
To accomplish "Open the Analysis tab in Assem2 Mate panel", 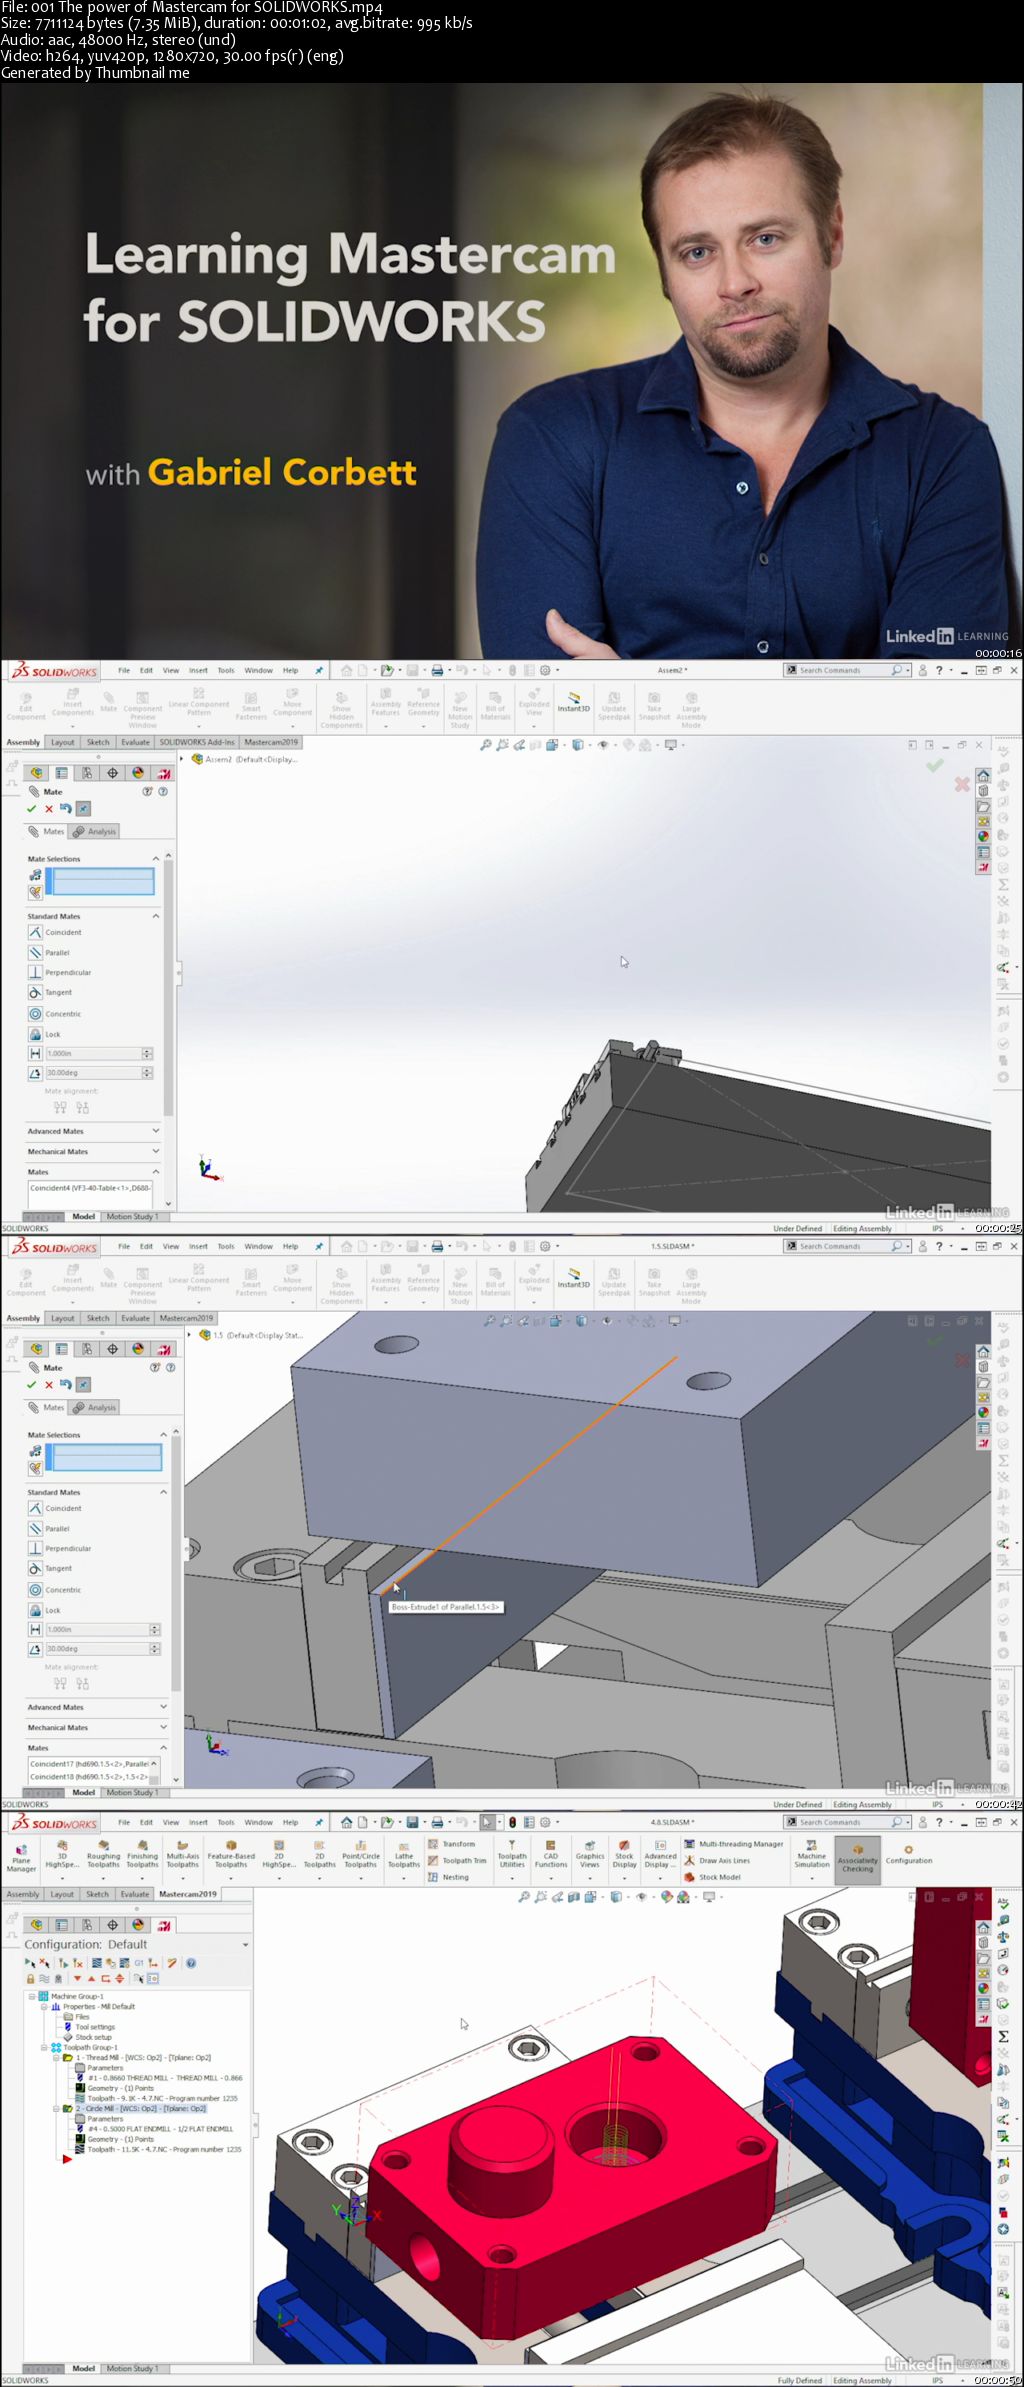I will pos(95,832).
